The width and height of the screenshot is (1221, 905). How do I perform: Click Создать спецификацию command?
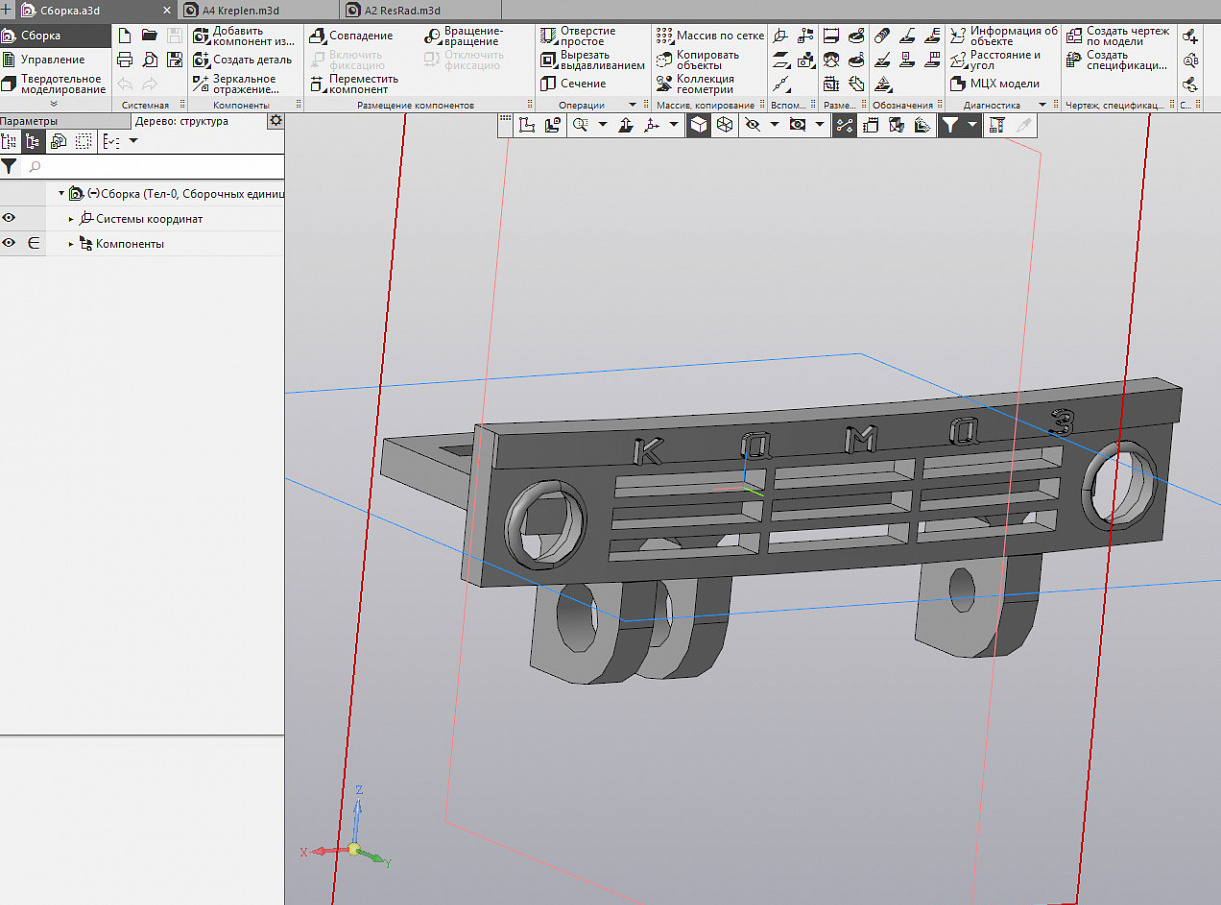1116,60
